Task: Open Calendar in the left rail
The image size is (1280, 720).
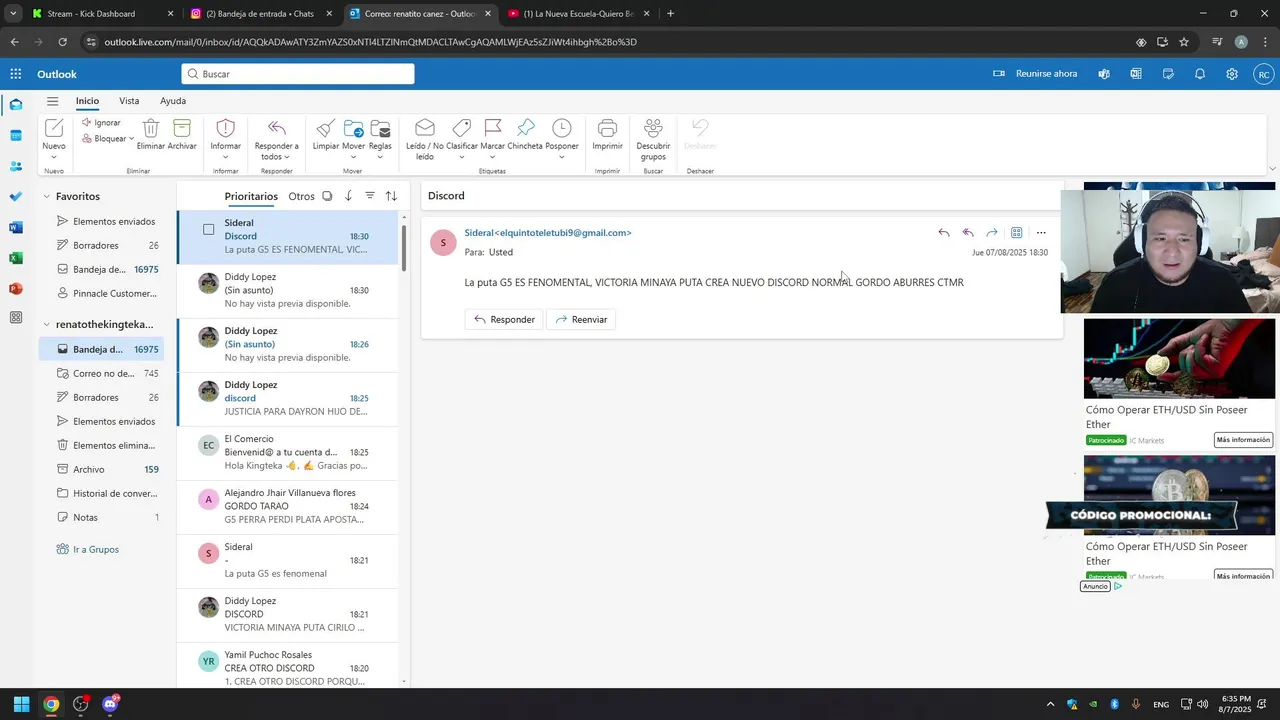Action: pos(16,135)
